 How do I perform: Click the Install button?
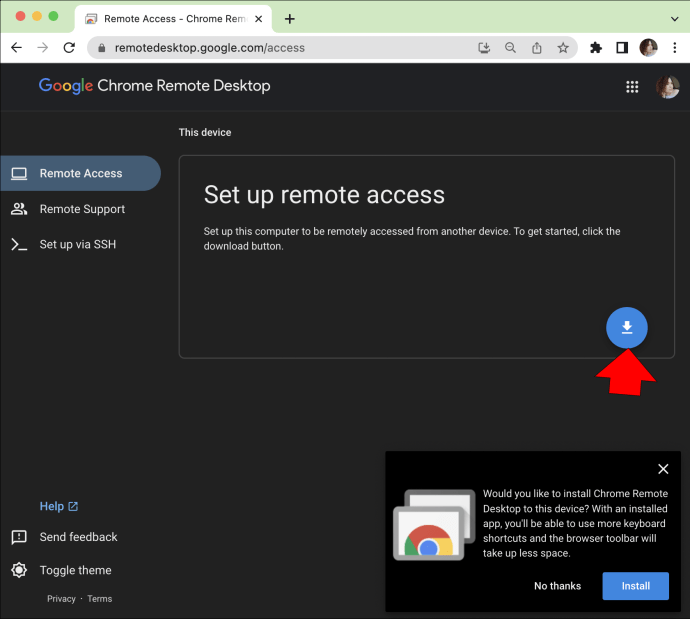coord(635,586)
